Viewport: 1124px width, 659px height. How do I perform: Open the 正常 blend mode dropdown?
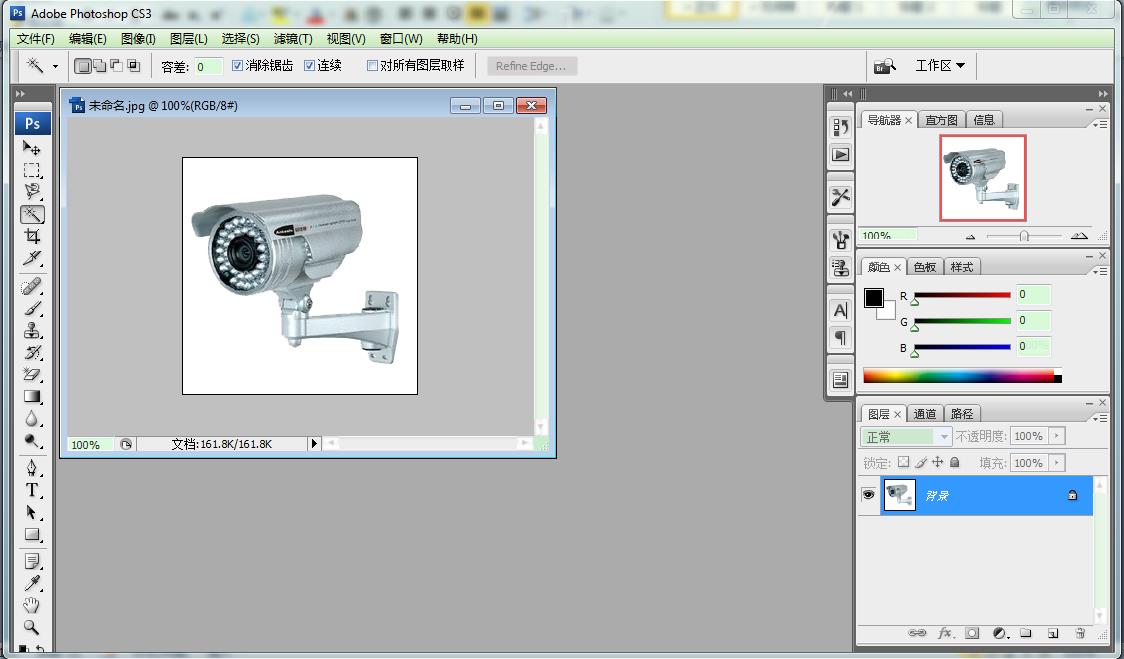[906, 437]
